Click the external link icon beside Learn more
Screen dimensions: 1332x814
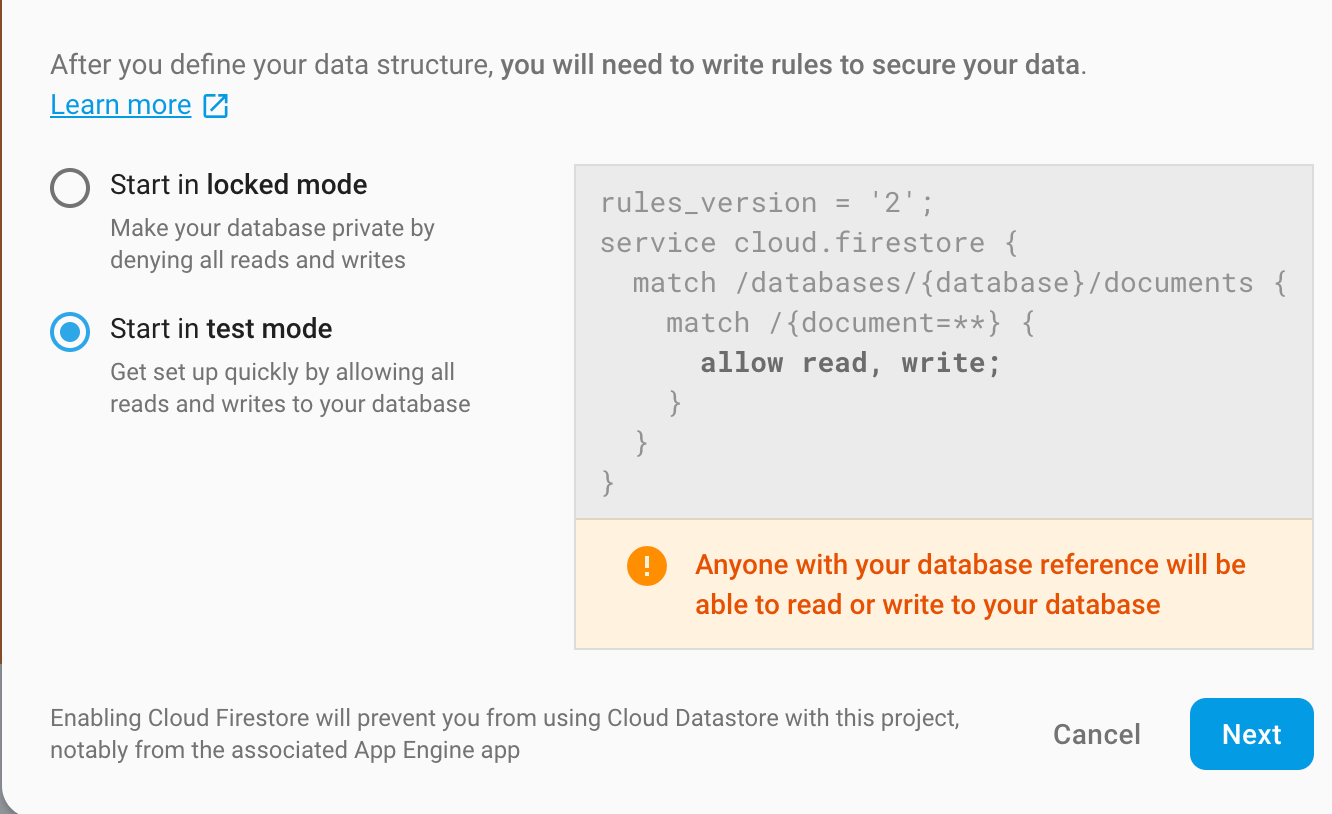coord(216,105)
